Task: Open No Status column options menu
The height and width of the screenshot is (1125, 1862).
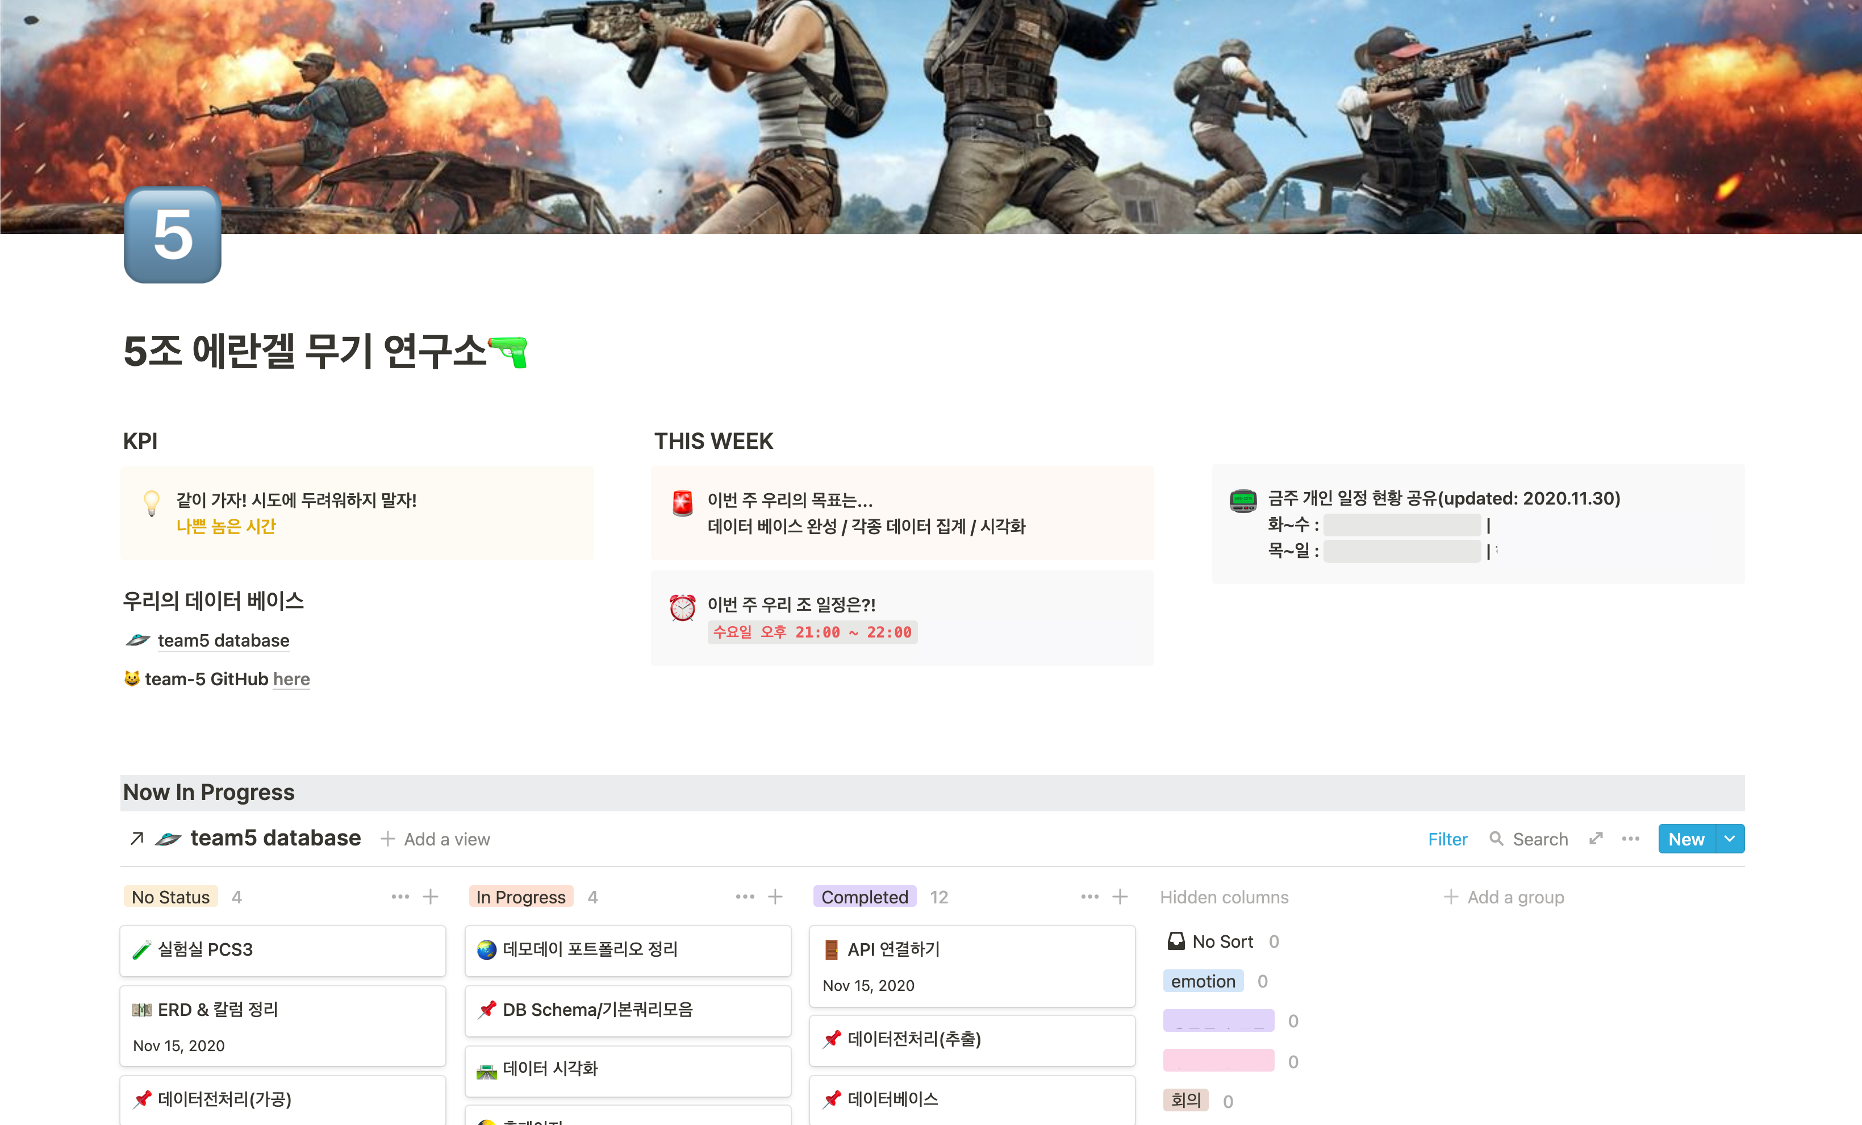Action: (400, 897)
